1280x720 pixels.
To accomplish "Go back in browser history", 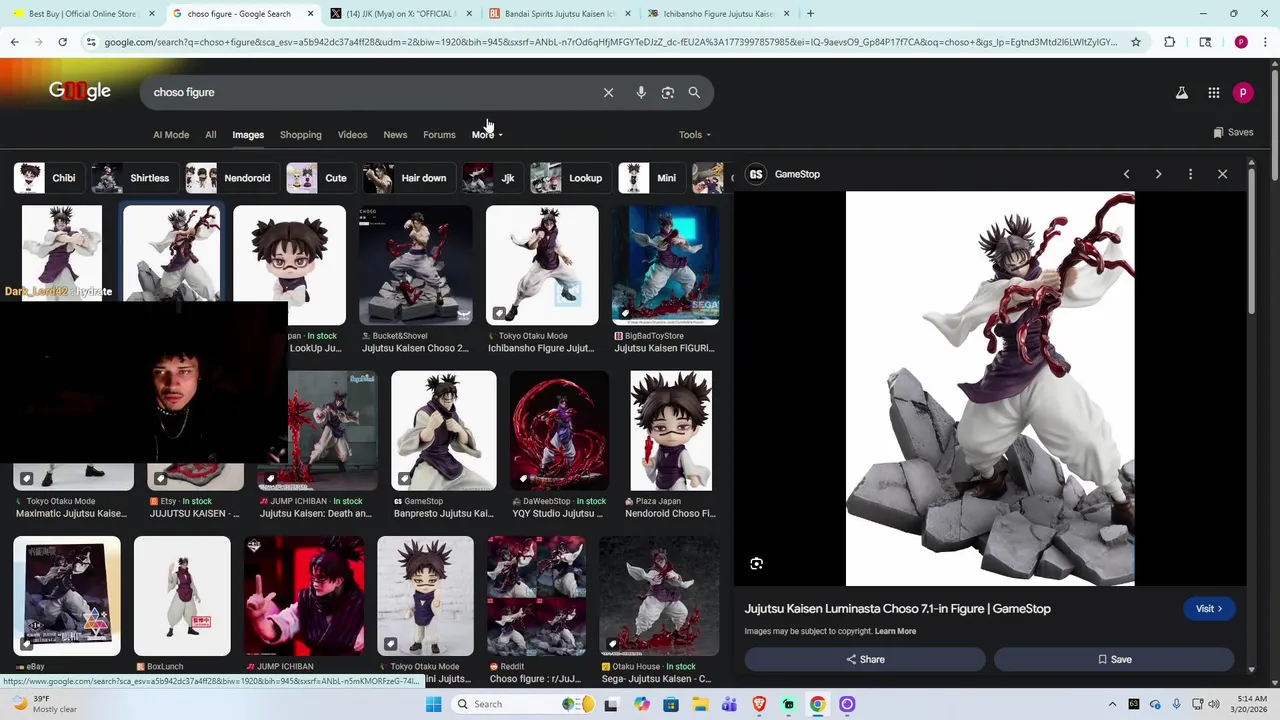I will tap(15, 42).
